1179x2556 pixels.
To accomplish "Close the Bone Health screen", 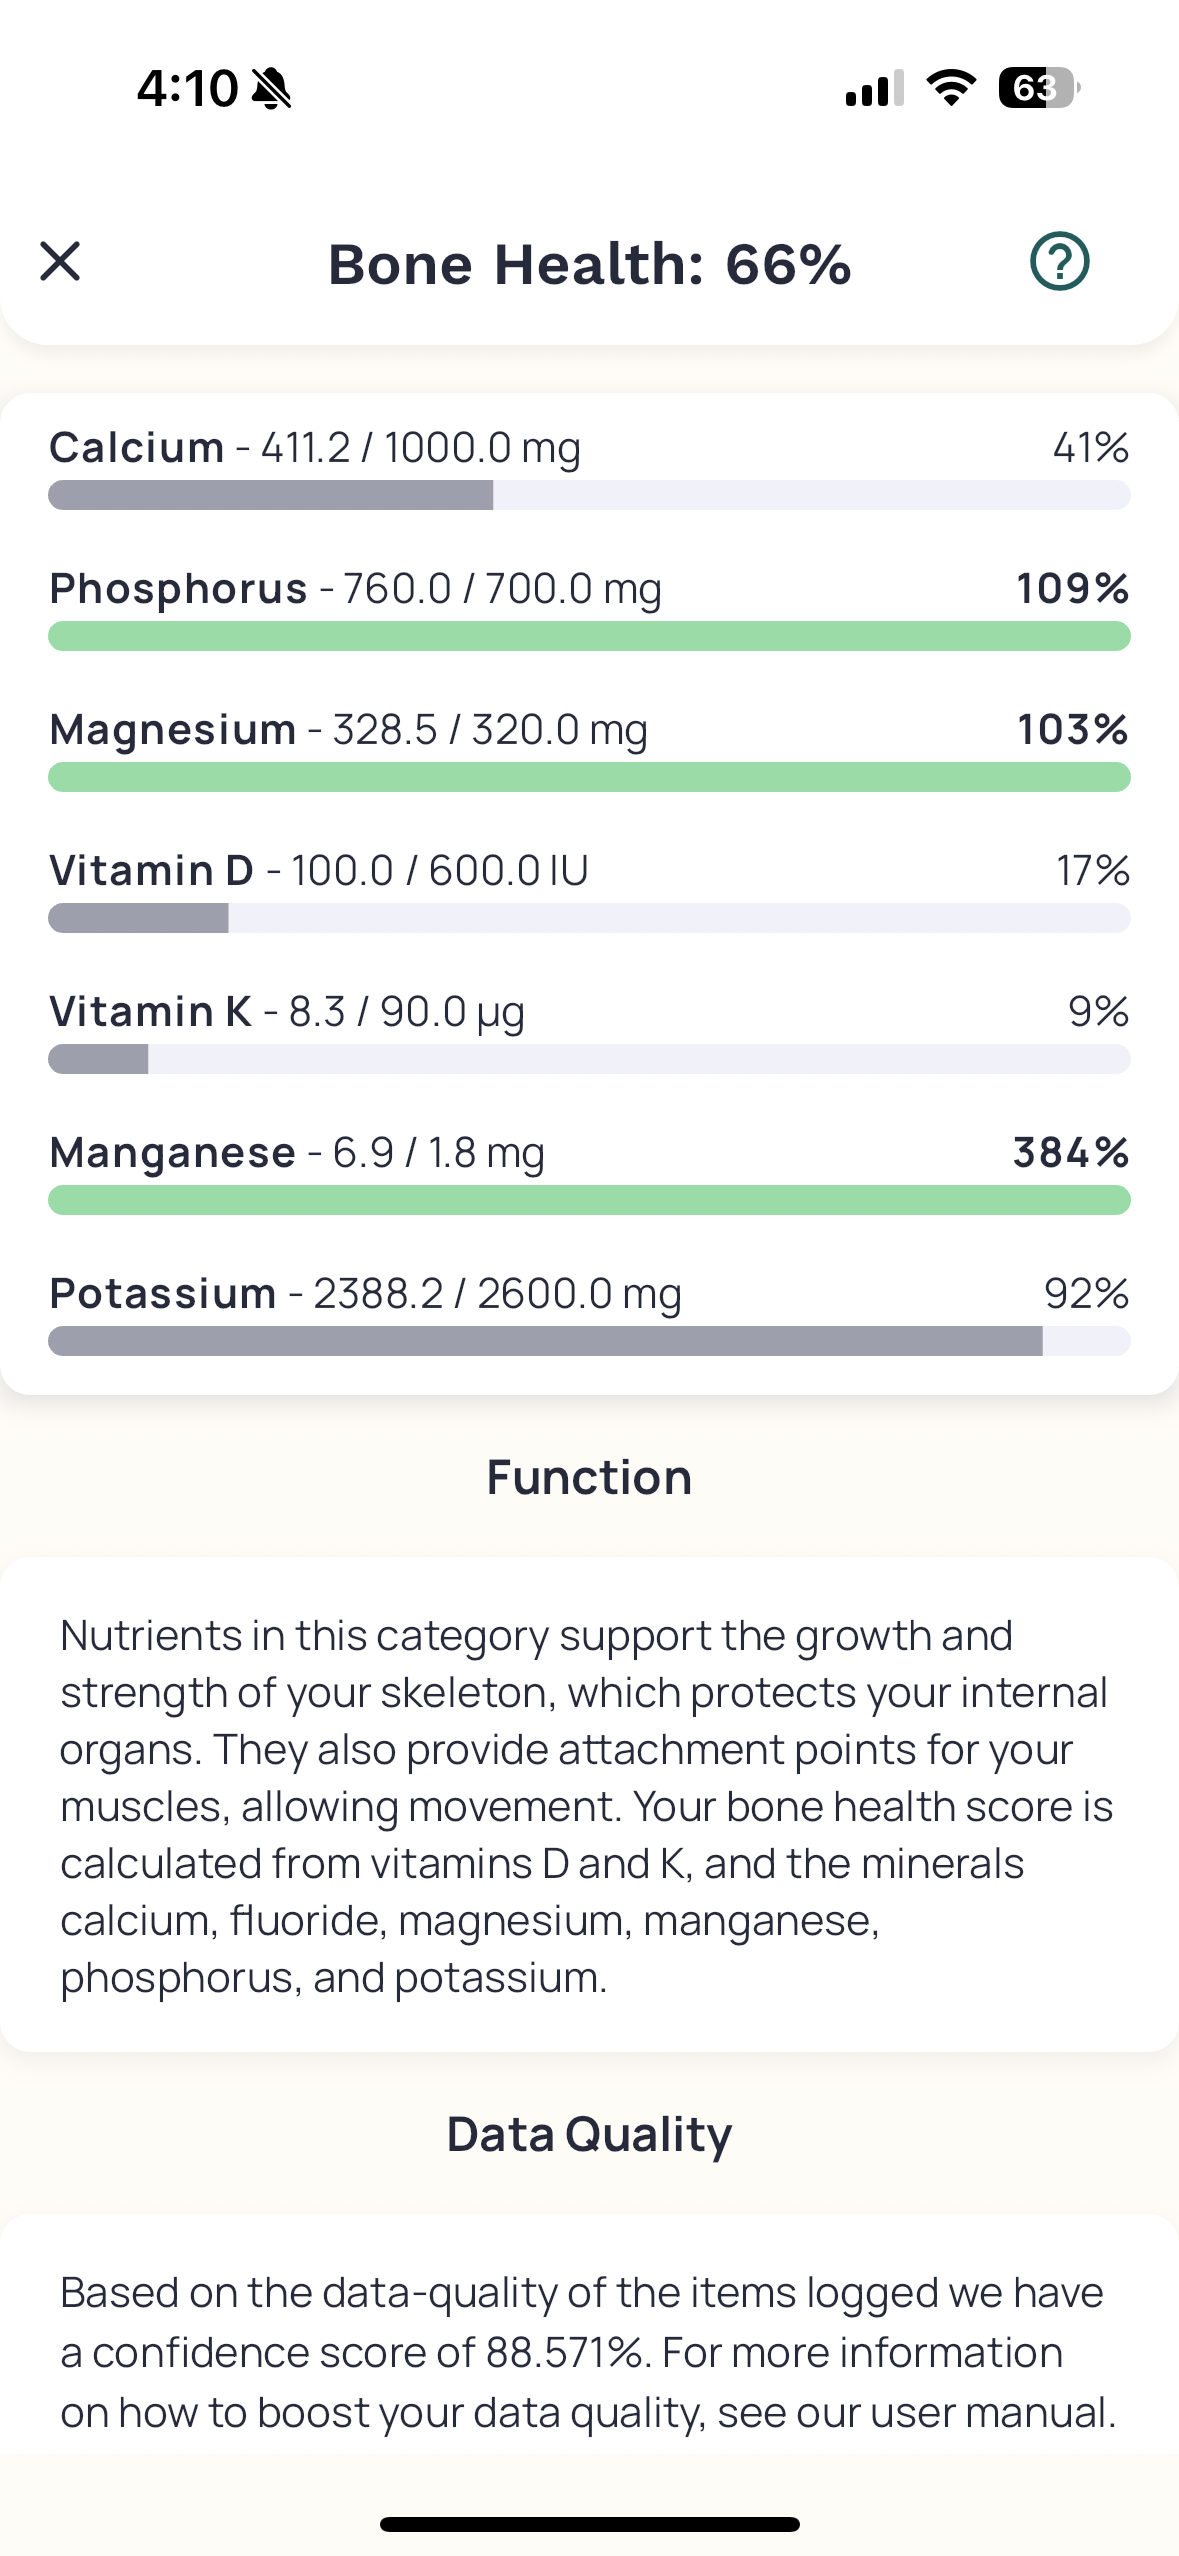I will (60, 262).
